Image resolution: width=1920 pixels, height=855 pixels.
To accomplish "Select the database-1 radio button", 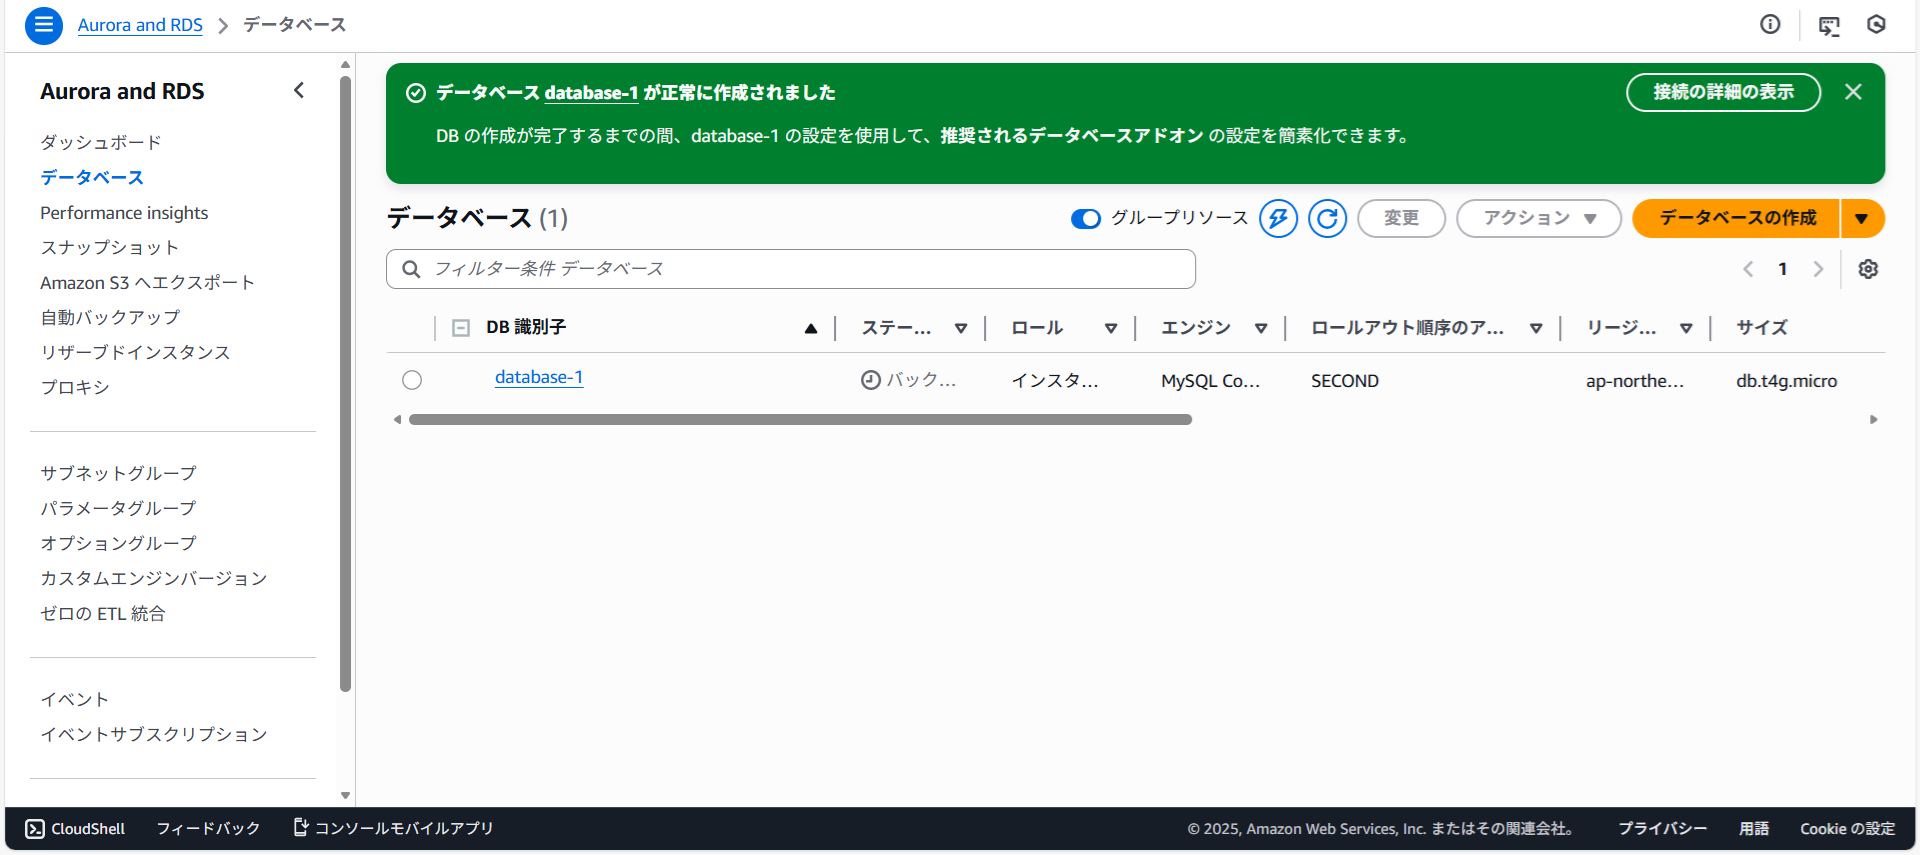I will (x=412, y=380).
